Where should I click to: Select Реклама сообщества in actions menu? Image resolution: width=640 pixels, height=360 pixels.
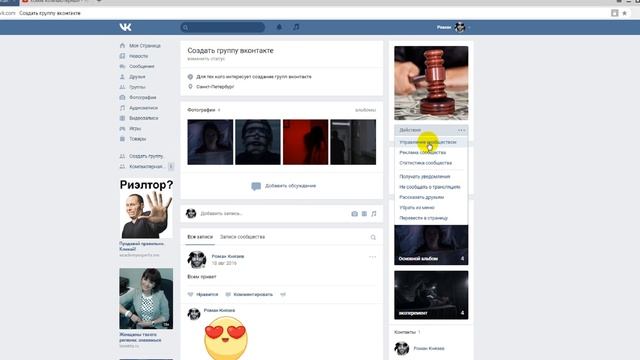(x=422, y=152)
